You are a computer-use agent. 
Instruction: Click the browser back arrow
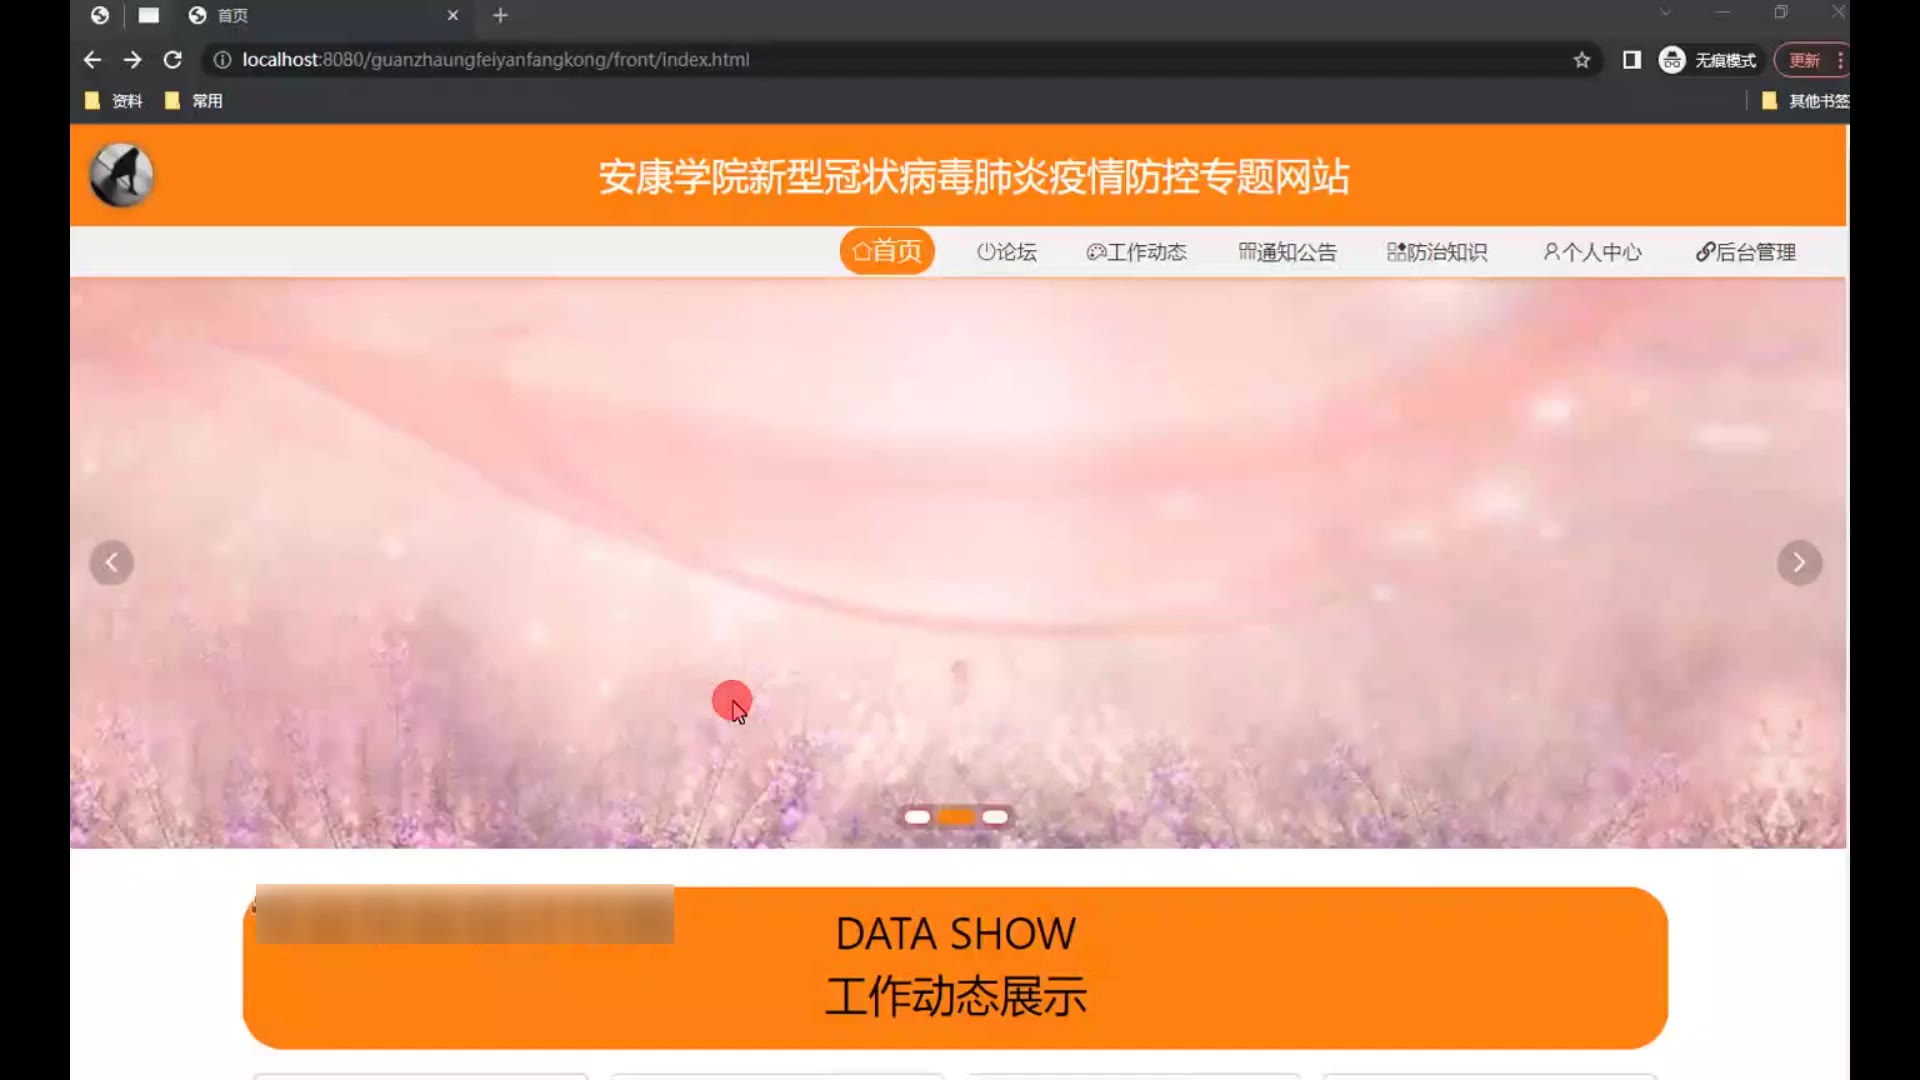point(92,60)
